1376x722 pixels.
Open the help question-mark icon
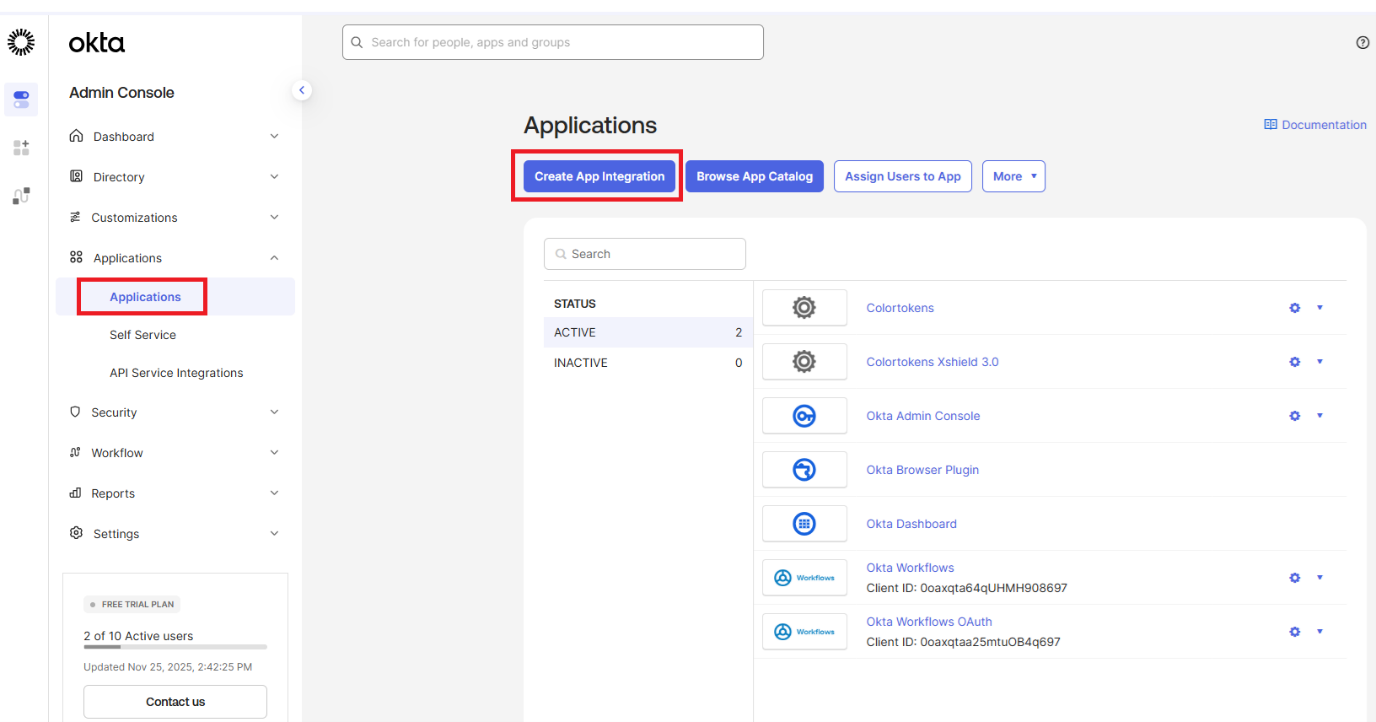click(1362, 42)
